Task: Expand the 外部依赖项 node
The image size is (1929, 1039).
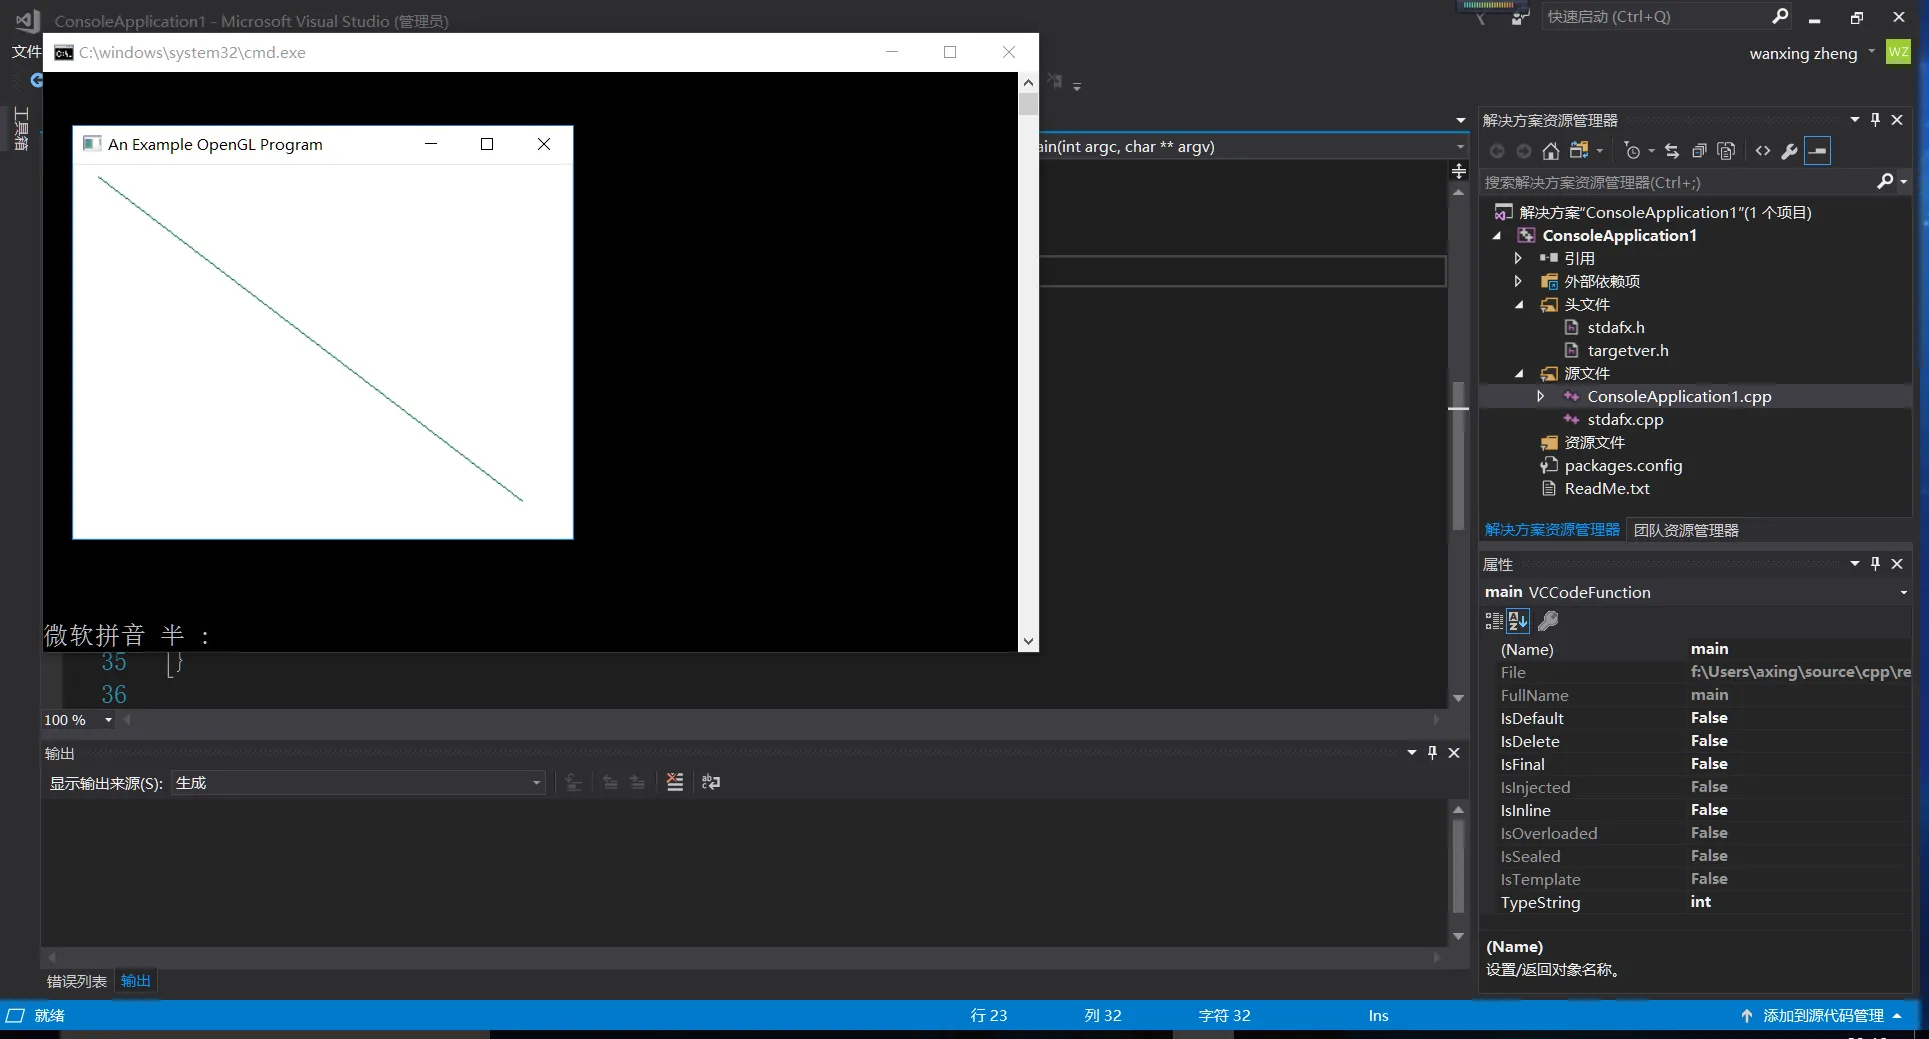Action: pos(1518,281)
